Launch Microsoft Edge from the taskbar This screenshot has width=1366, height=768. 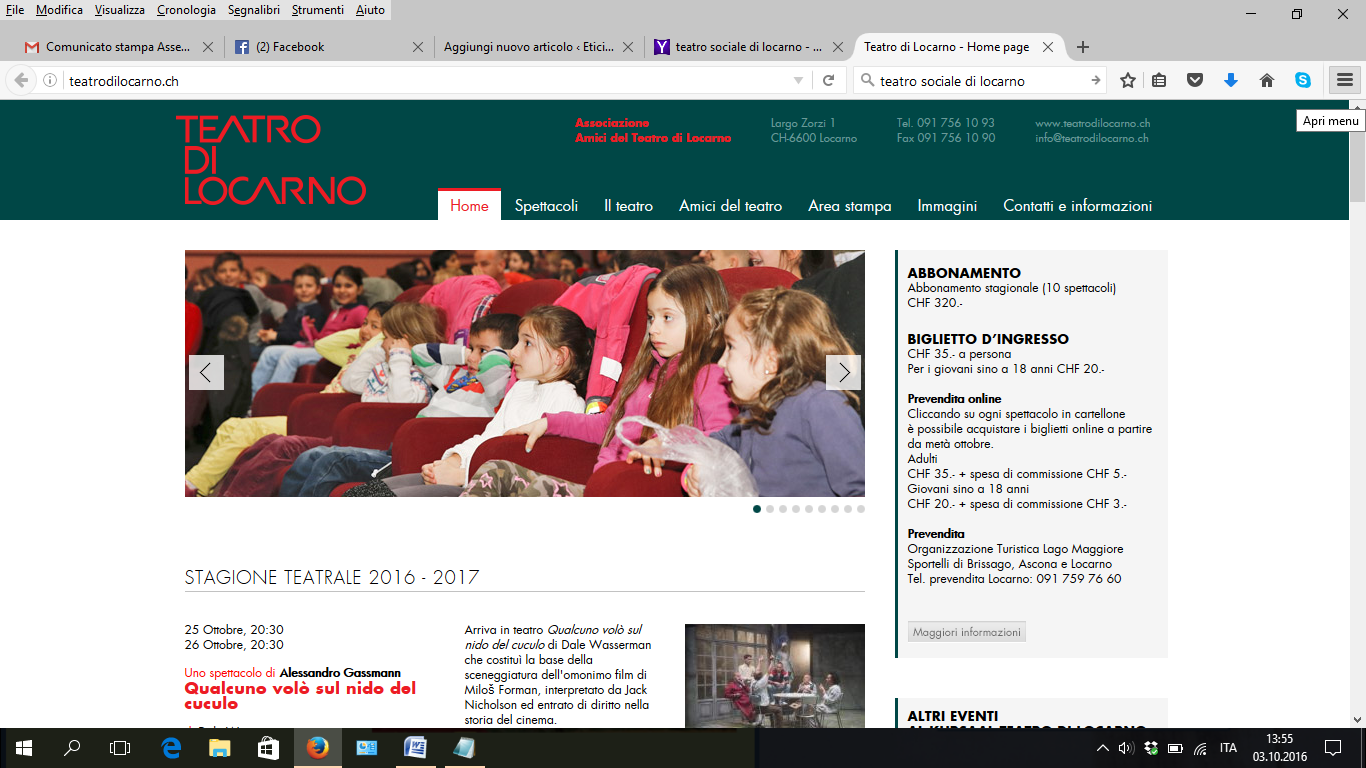point(171,748)
